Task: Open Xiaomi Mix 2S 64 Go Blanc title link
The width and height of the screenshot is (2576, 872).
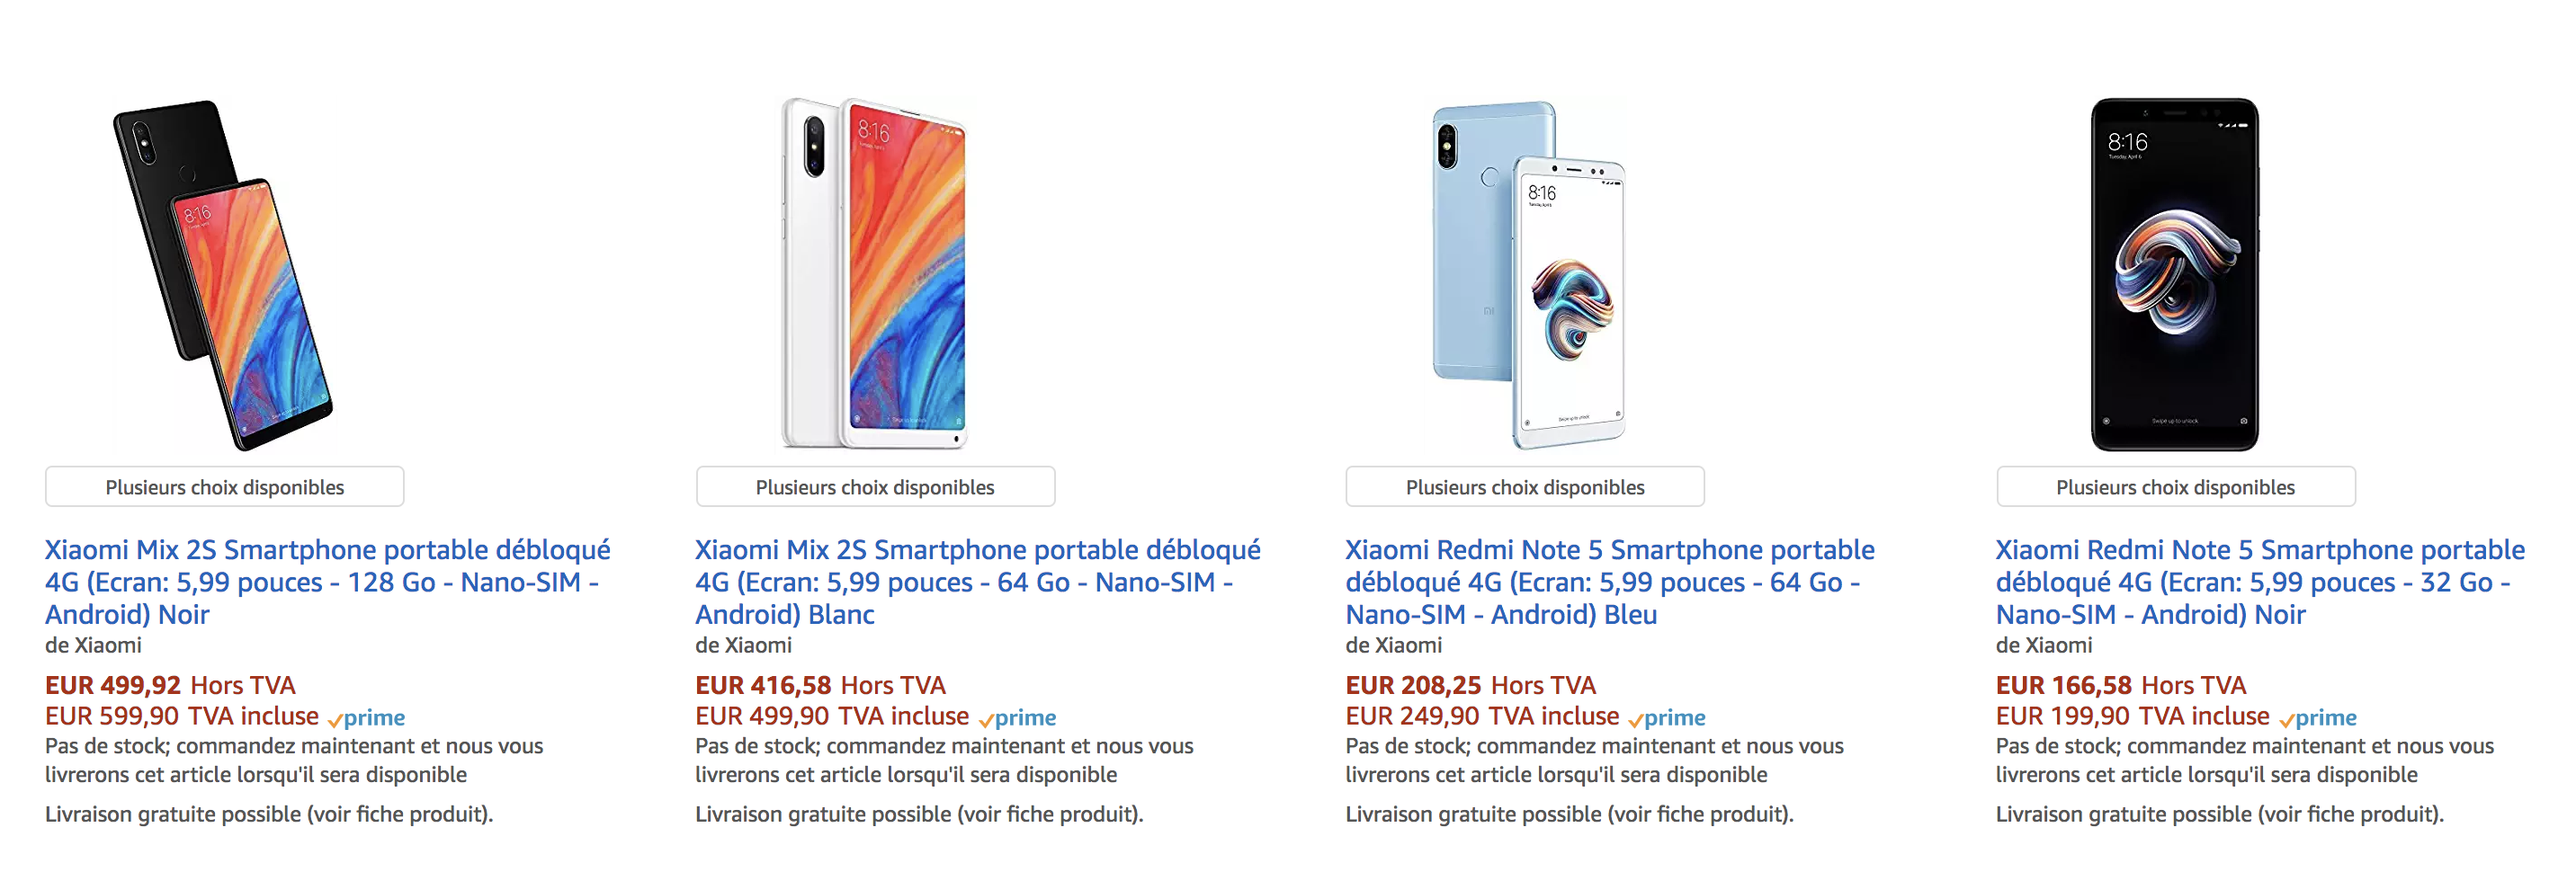Action: 978,582
